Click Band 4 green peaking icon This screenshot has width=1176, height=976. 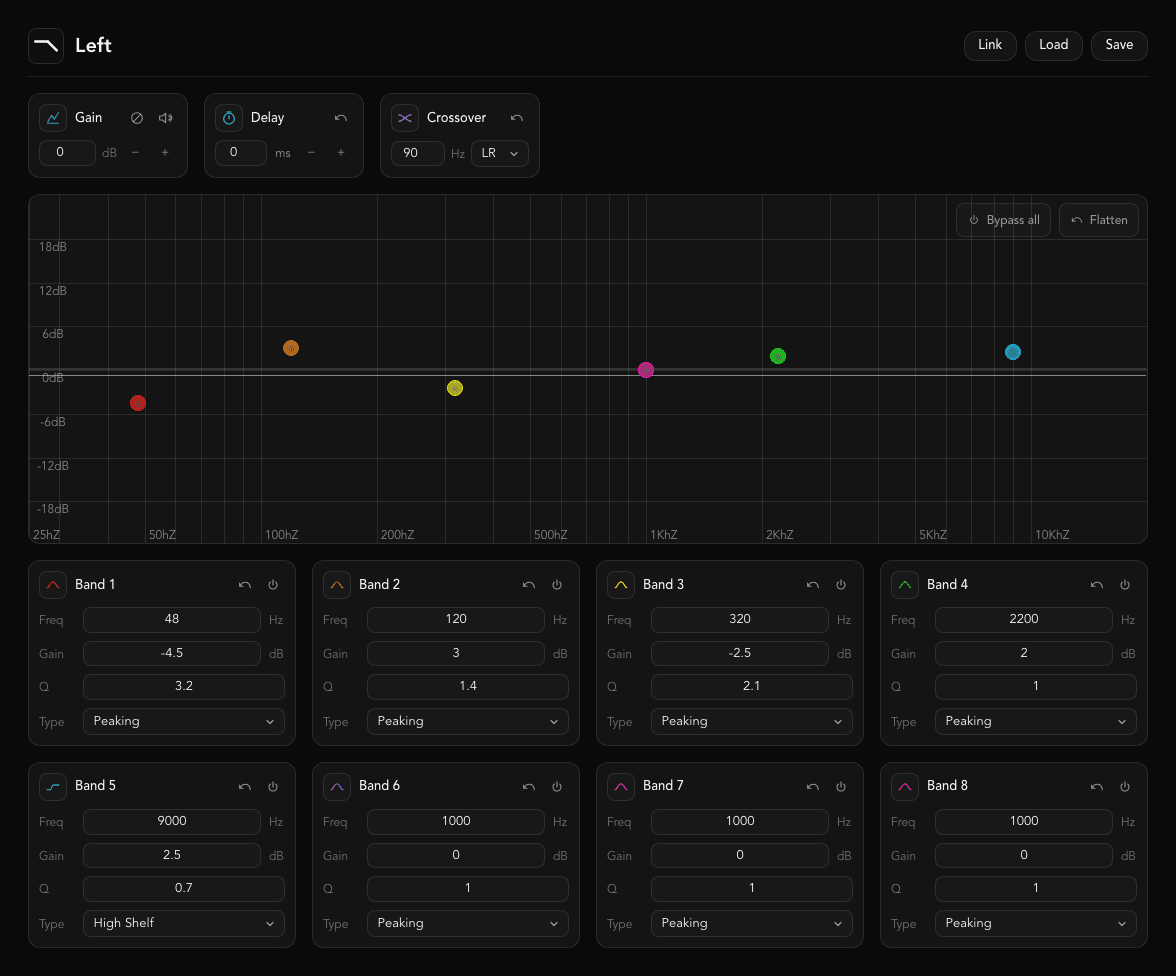click(x=904, y=584)
